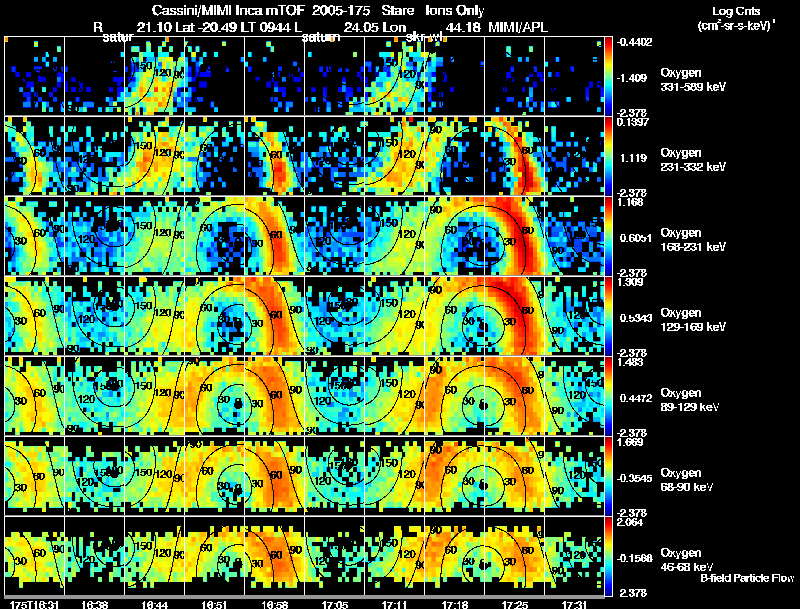The height and width of the screenshot is (609, 800).
Task: Click the 1.119 colorbar value
Action: tap(633, 158)
